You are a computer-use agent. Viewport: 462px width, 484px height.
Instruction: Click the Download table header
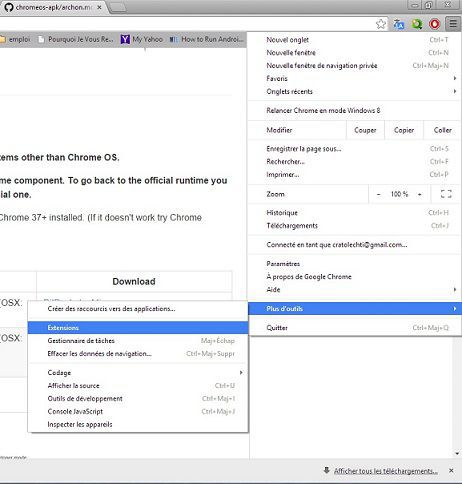point(134,282)
